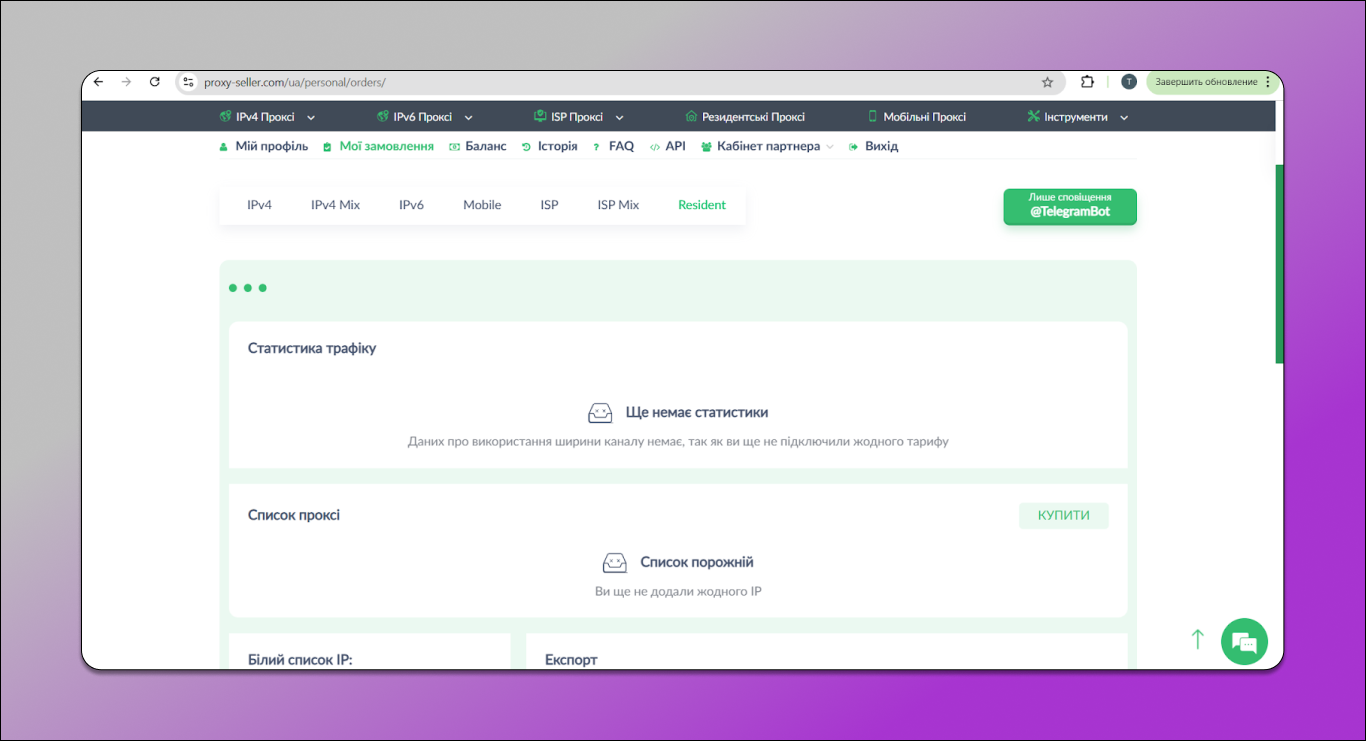Click the Мобільні Проксі phone icon
The height and width of the screenshot is (741, 1366).
tap(872, 116)
